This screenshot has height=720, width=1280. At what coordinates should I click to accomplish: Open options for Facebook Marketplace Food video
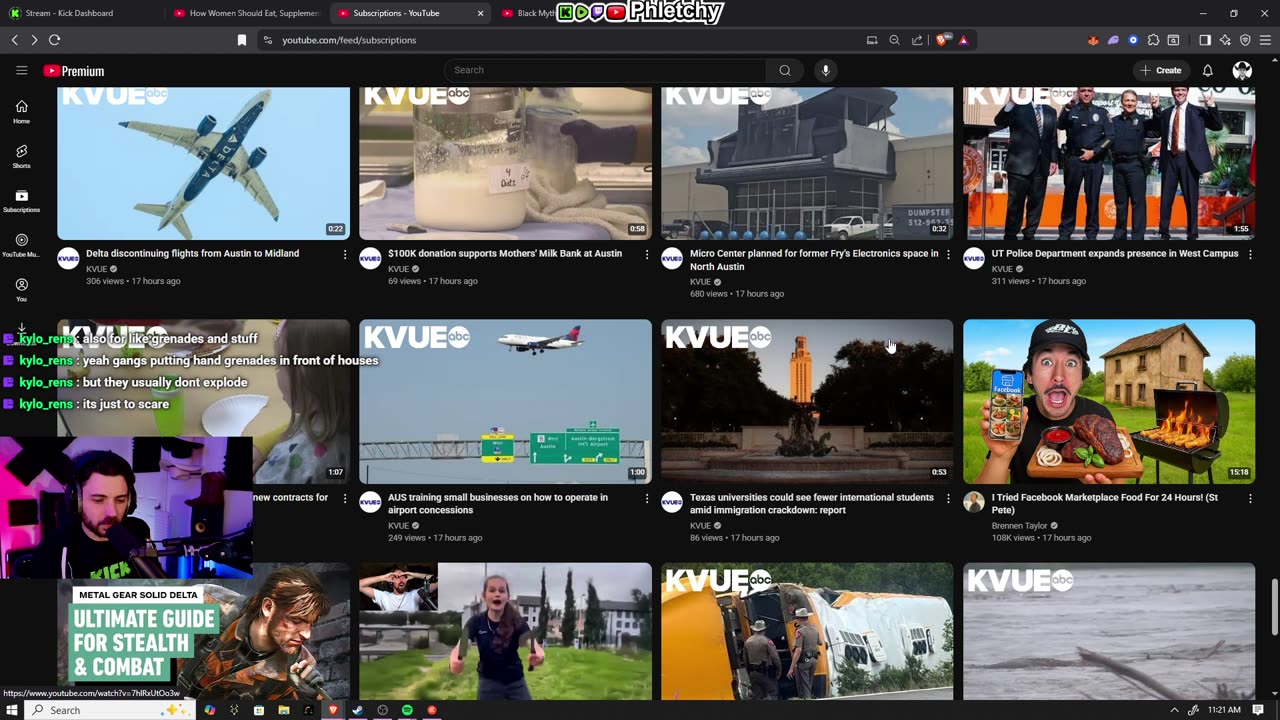1250,499
